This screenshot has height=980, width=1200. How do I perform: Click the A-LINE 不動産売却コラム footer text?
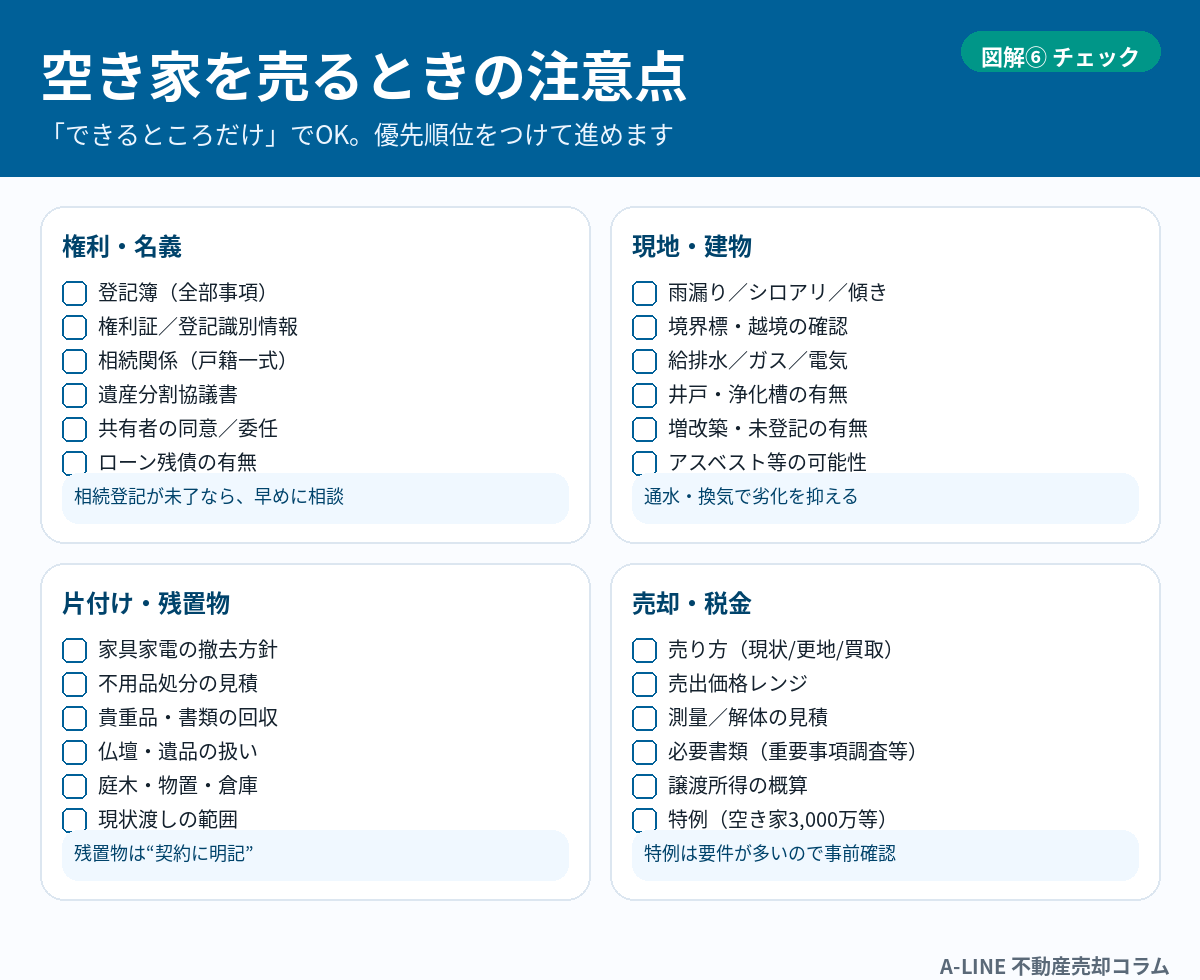point(1054,965)
